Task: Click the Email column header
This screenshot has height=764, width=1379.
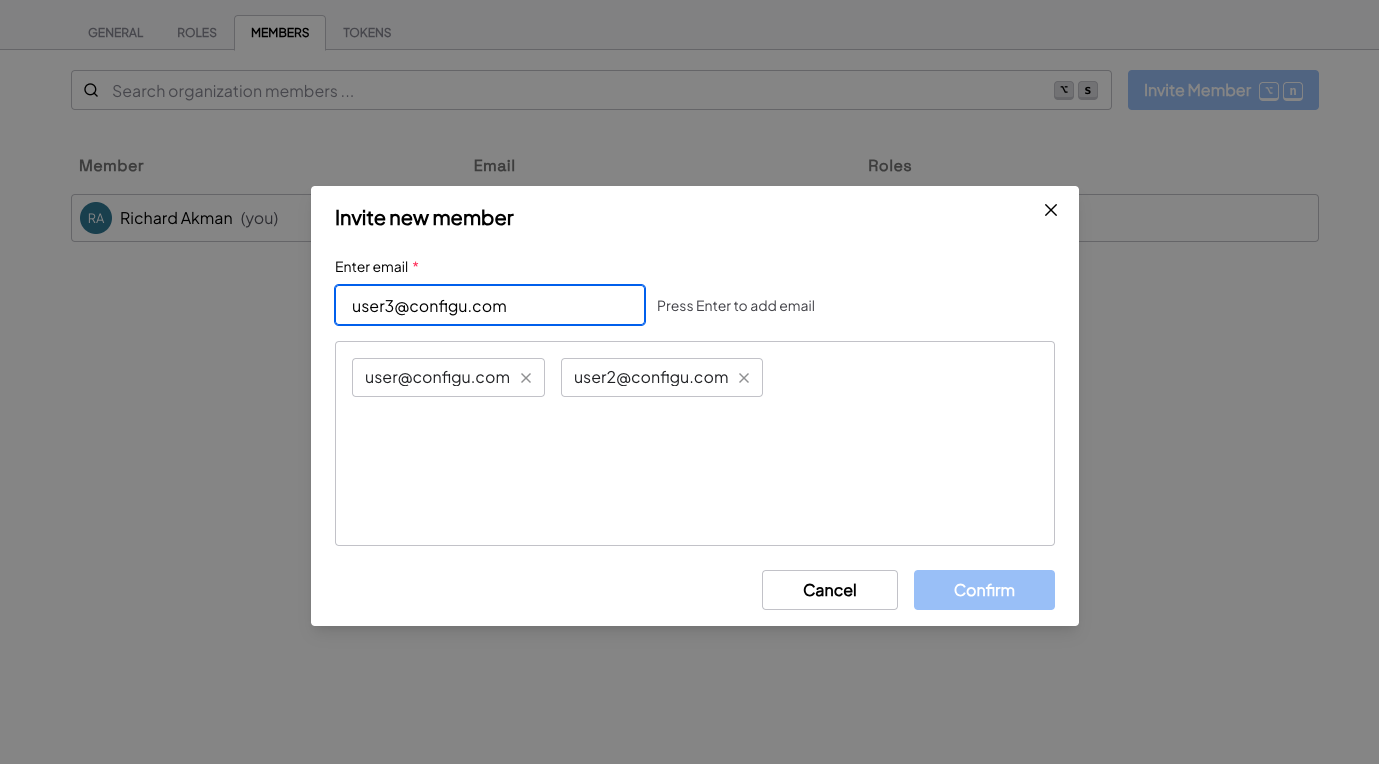Action: [494, 165]
